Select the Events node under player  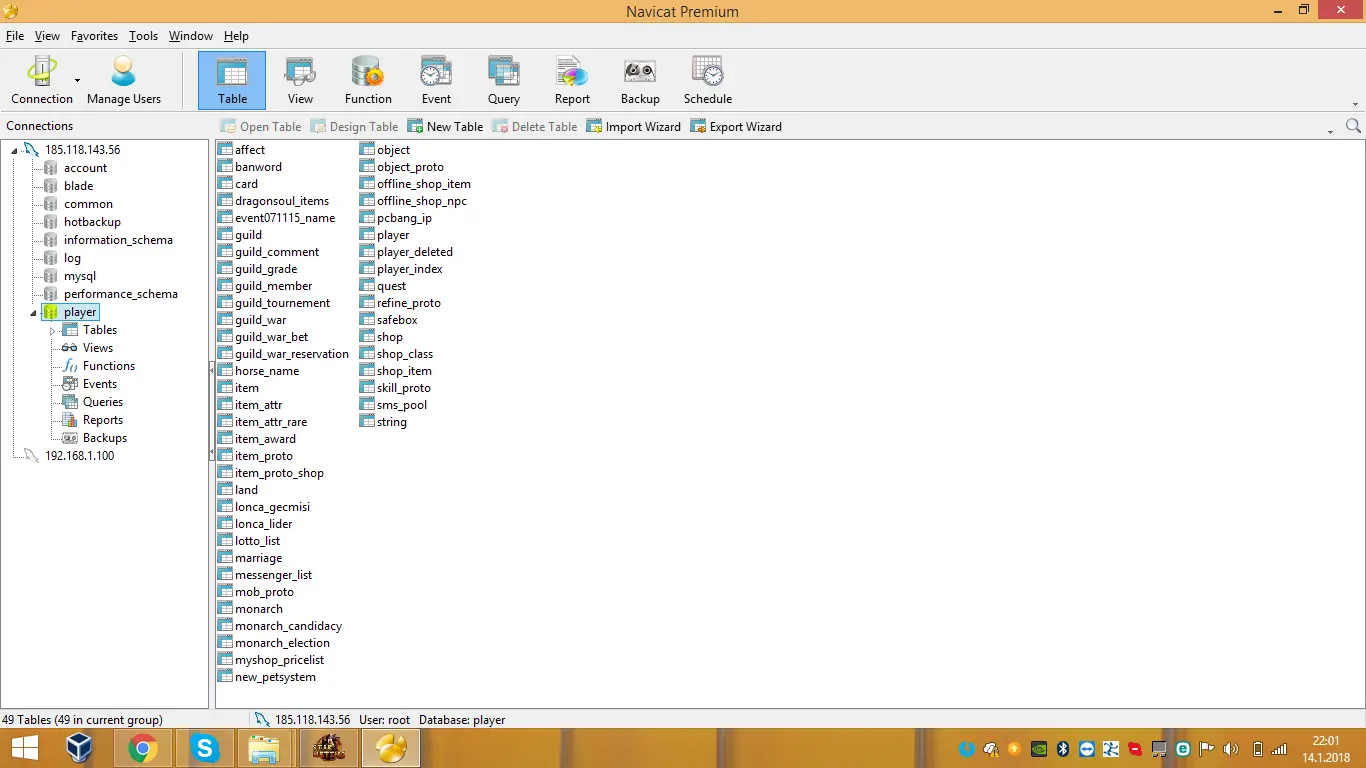pyautogui.click(x=99, y=384)
